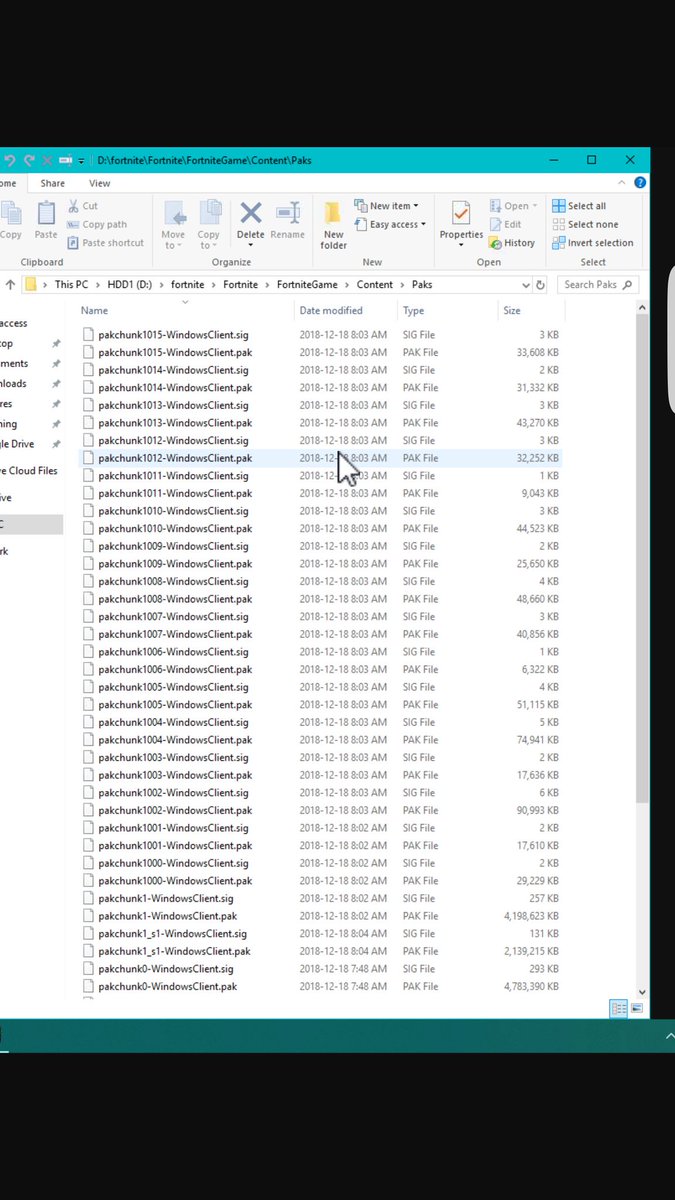Click the Paste shortcut button
675x1200 pixels.
tap(106, 243)
